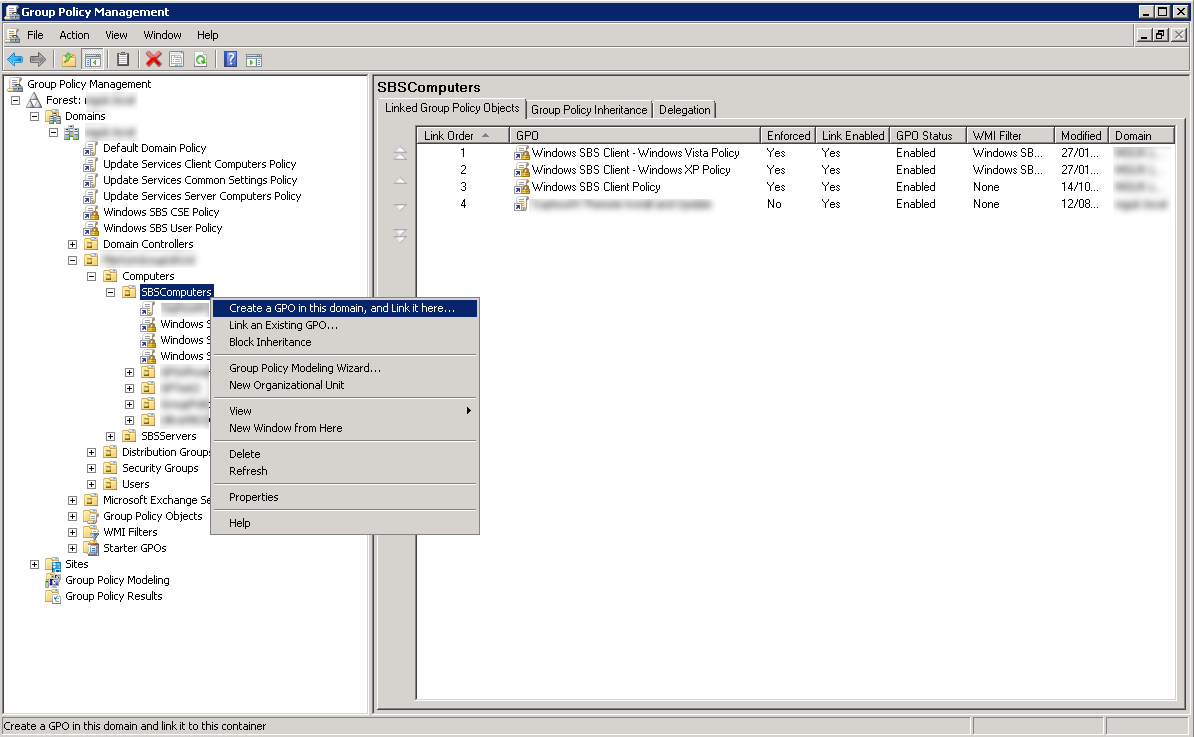
Task: Select Windows SBS Client - Windows XP Policy row
Action: pos(795,170)
